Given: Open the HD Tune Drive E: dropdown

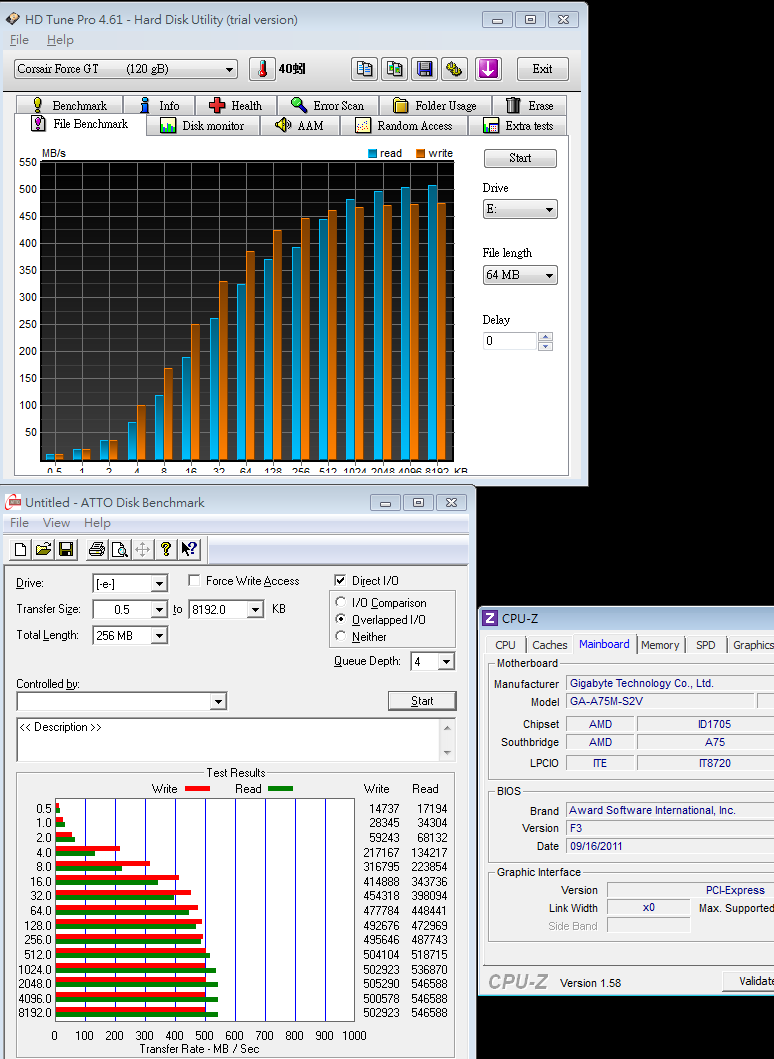Looking at the screenshot, I should pos(520,209).
